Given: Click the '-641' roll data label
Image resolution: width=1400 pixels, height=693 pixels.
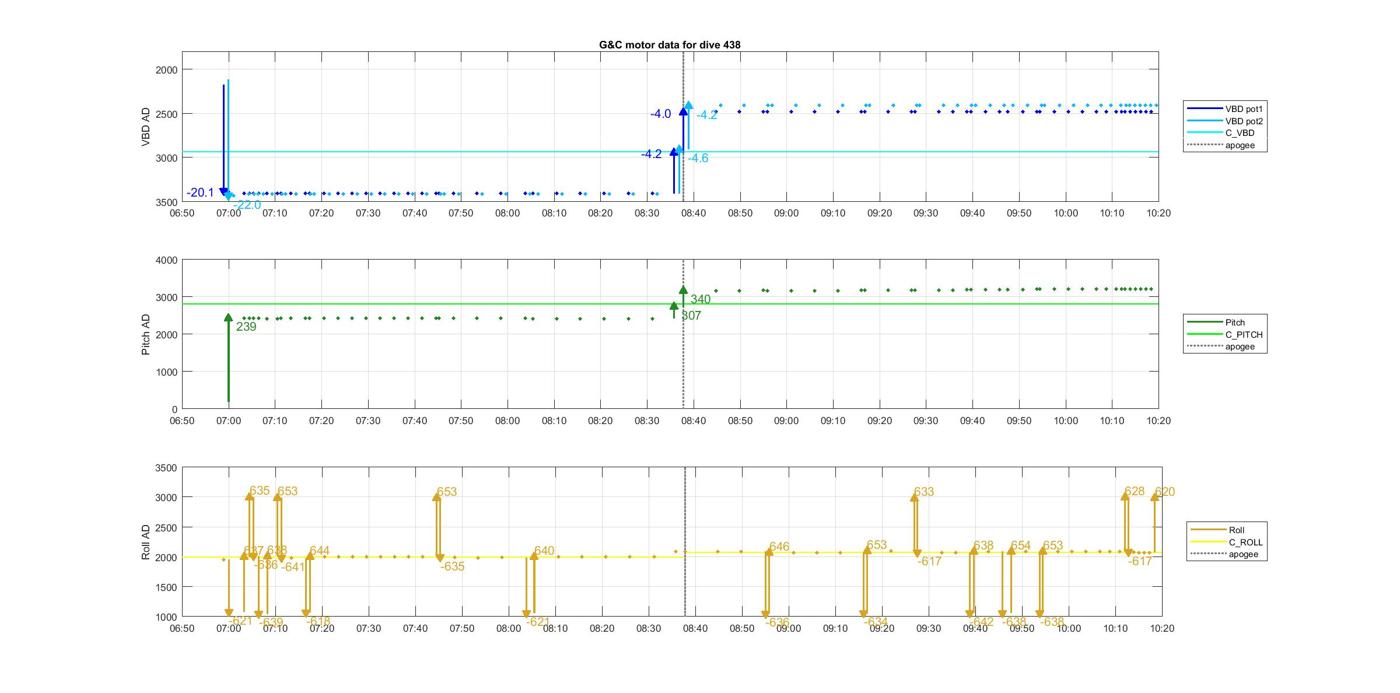Looking at the screenshot, I should 293,567.
